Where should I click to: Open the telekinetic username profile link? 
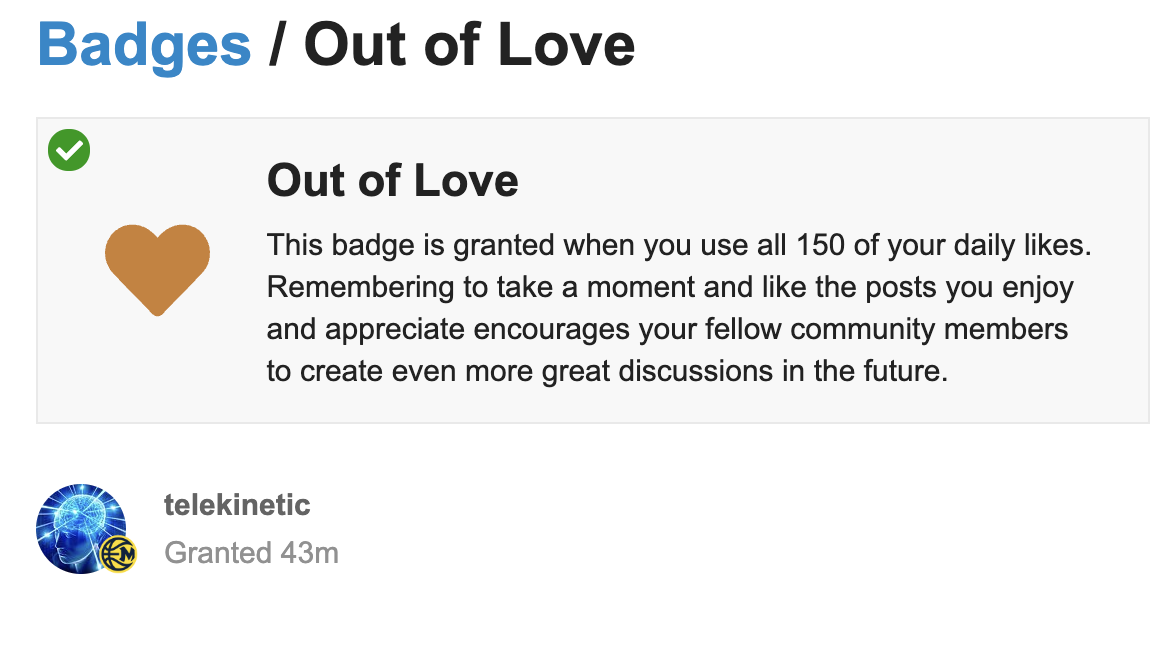click(237, 506)
